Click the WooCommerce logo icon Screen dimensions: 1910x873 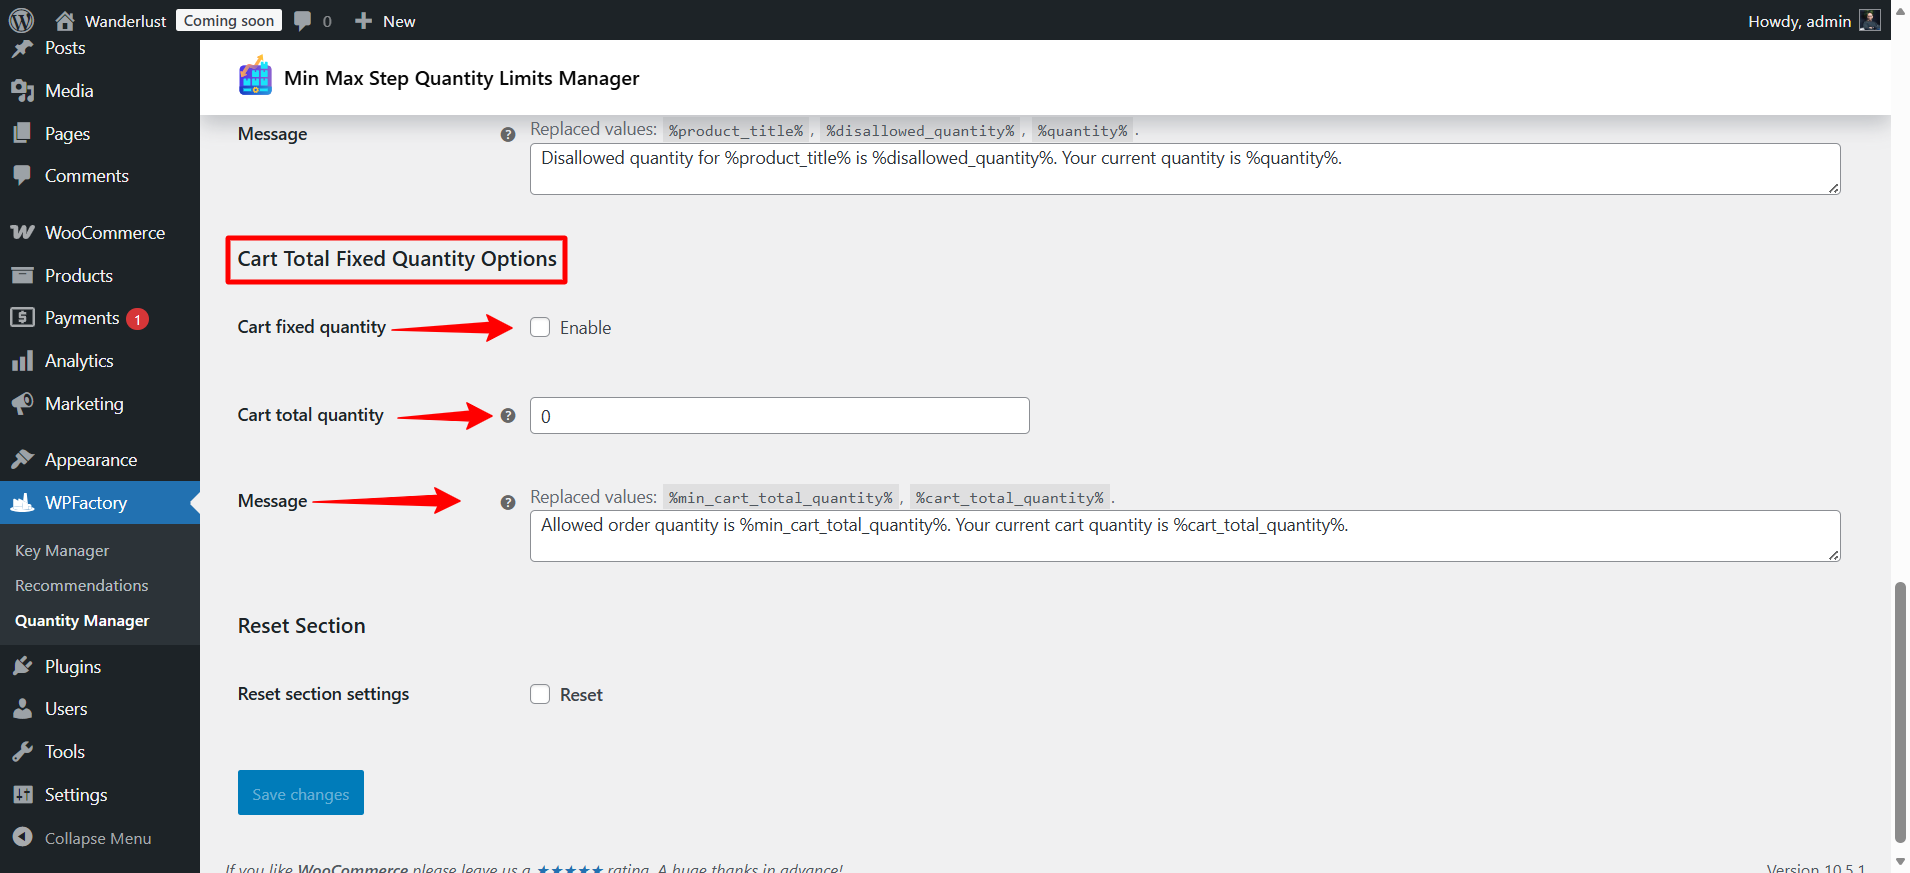[22, 233]
